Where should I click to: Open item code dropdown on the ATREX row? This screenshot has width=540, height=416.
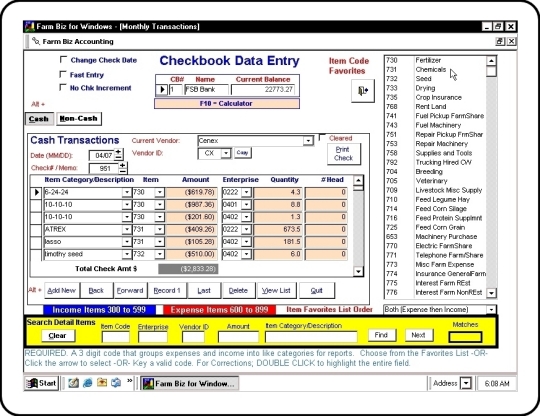[x=159, y=229]
